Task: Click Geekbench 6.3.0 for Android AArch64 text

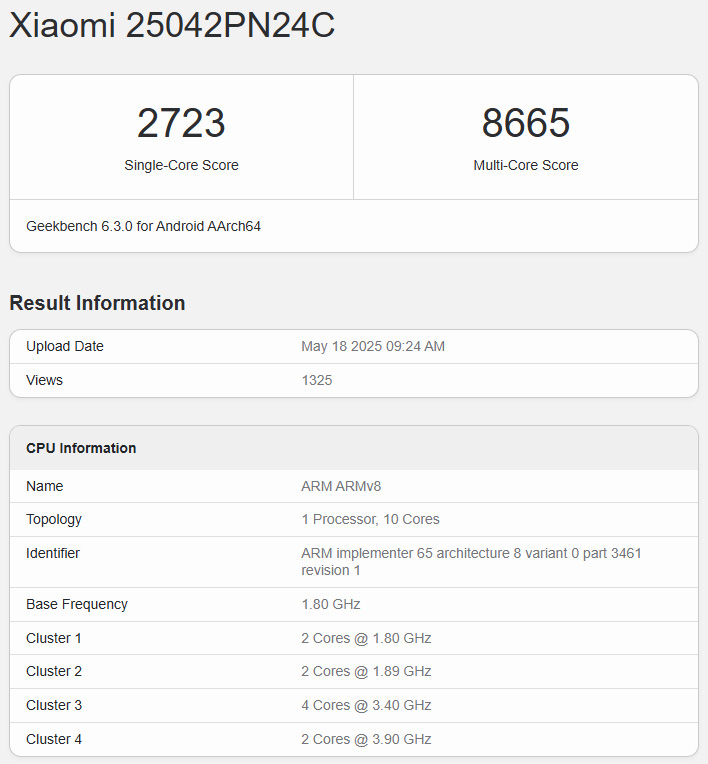Action: [x=143, y=226]
